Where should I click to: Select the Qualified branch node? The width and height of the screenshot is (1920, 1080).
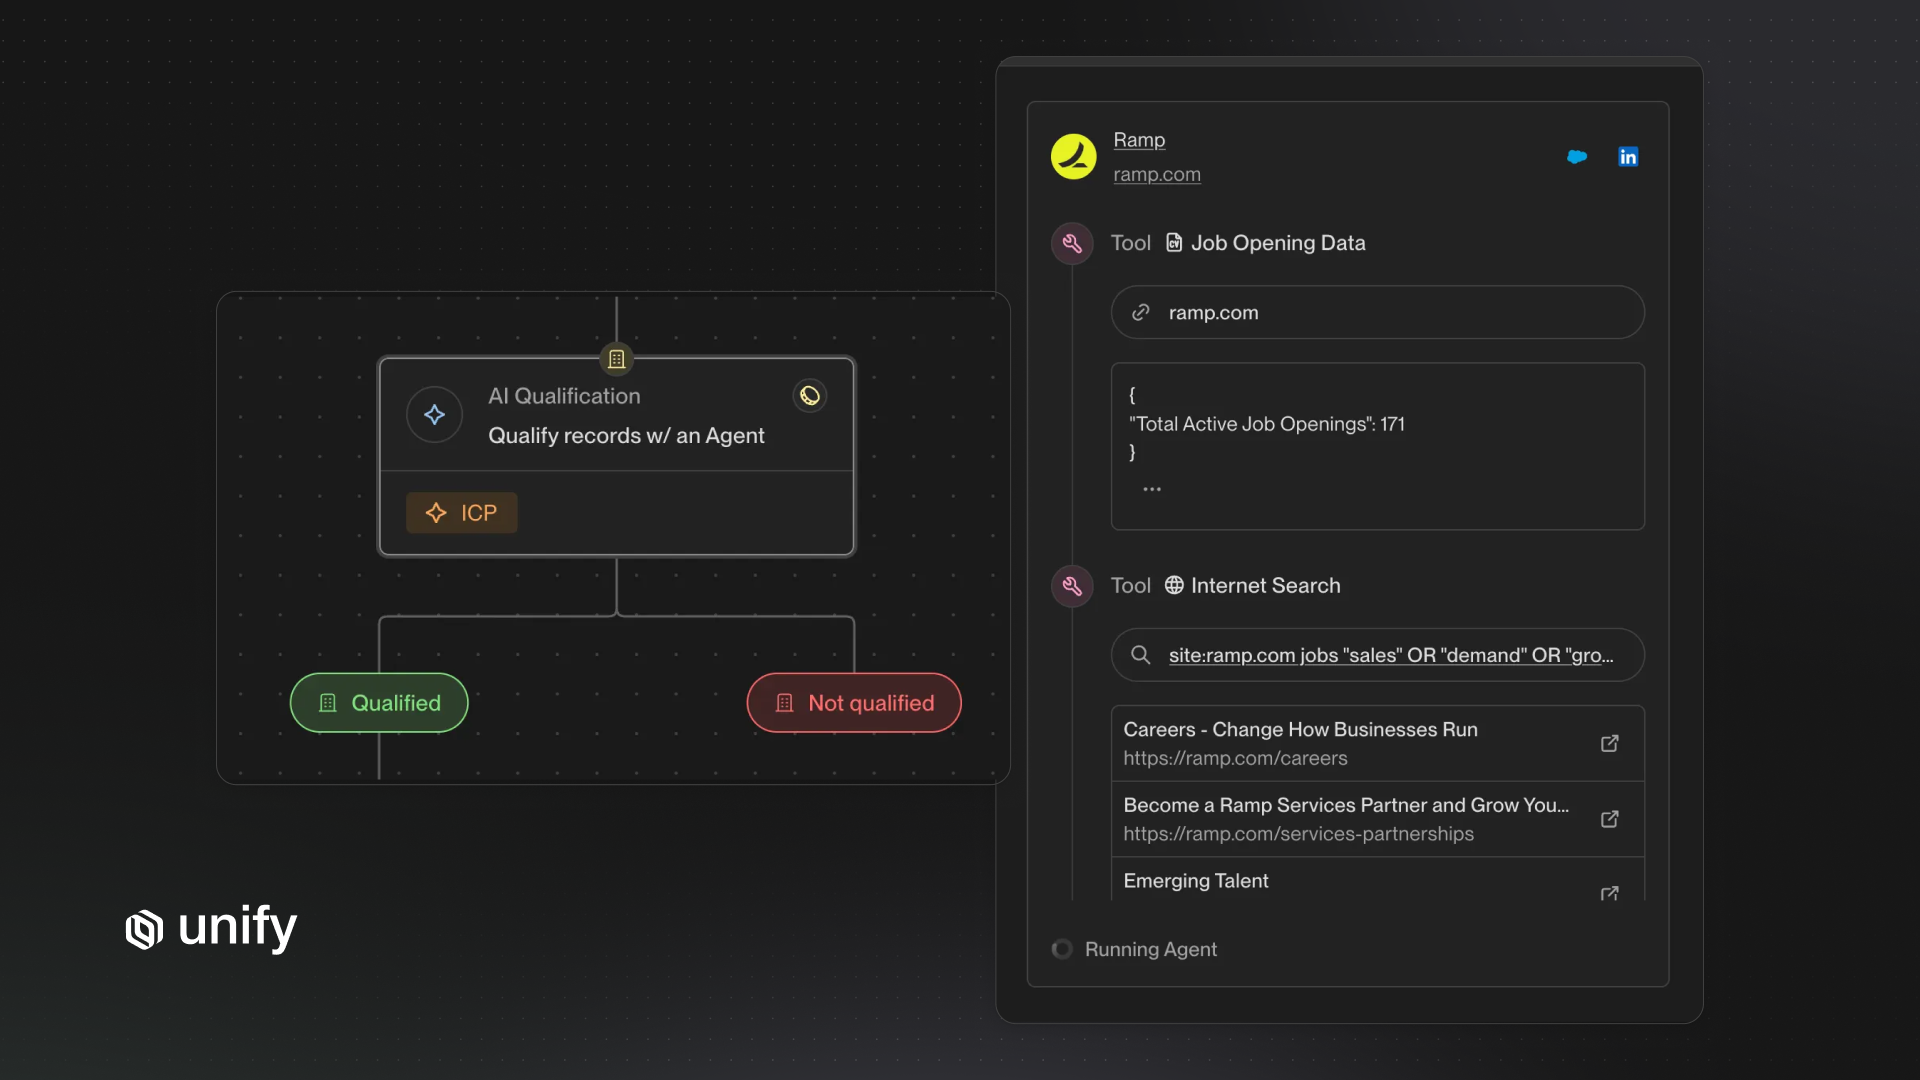pyautogui.click(x=379, y=703)
